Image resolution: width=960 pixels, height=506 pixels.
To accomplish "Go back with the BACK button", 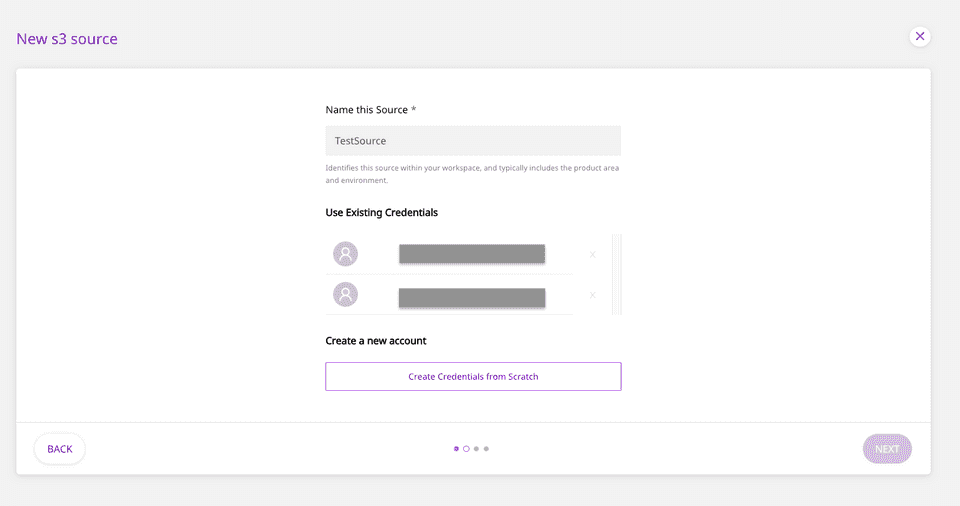I will 60,449.
